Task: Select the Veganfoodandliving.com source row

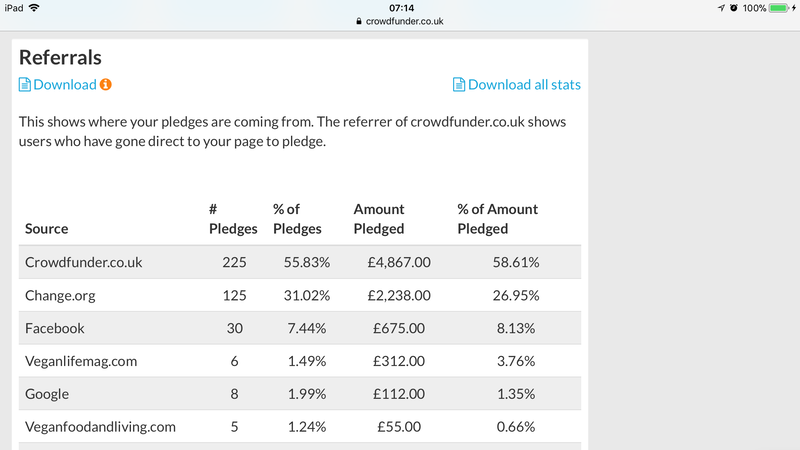Action: [x=100, y=427]
